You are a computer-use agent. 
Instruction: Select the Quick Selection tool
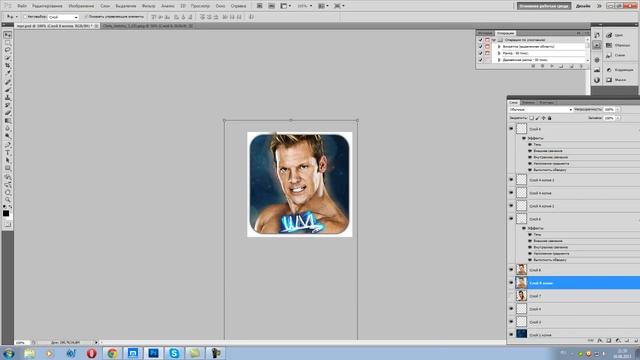click(7, 58)
